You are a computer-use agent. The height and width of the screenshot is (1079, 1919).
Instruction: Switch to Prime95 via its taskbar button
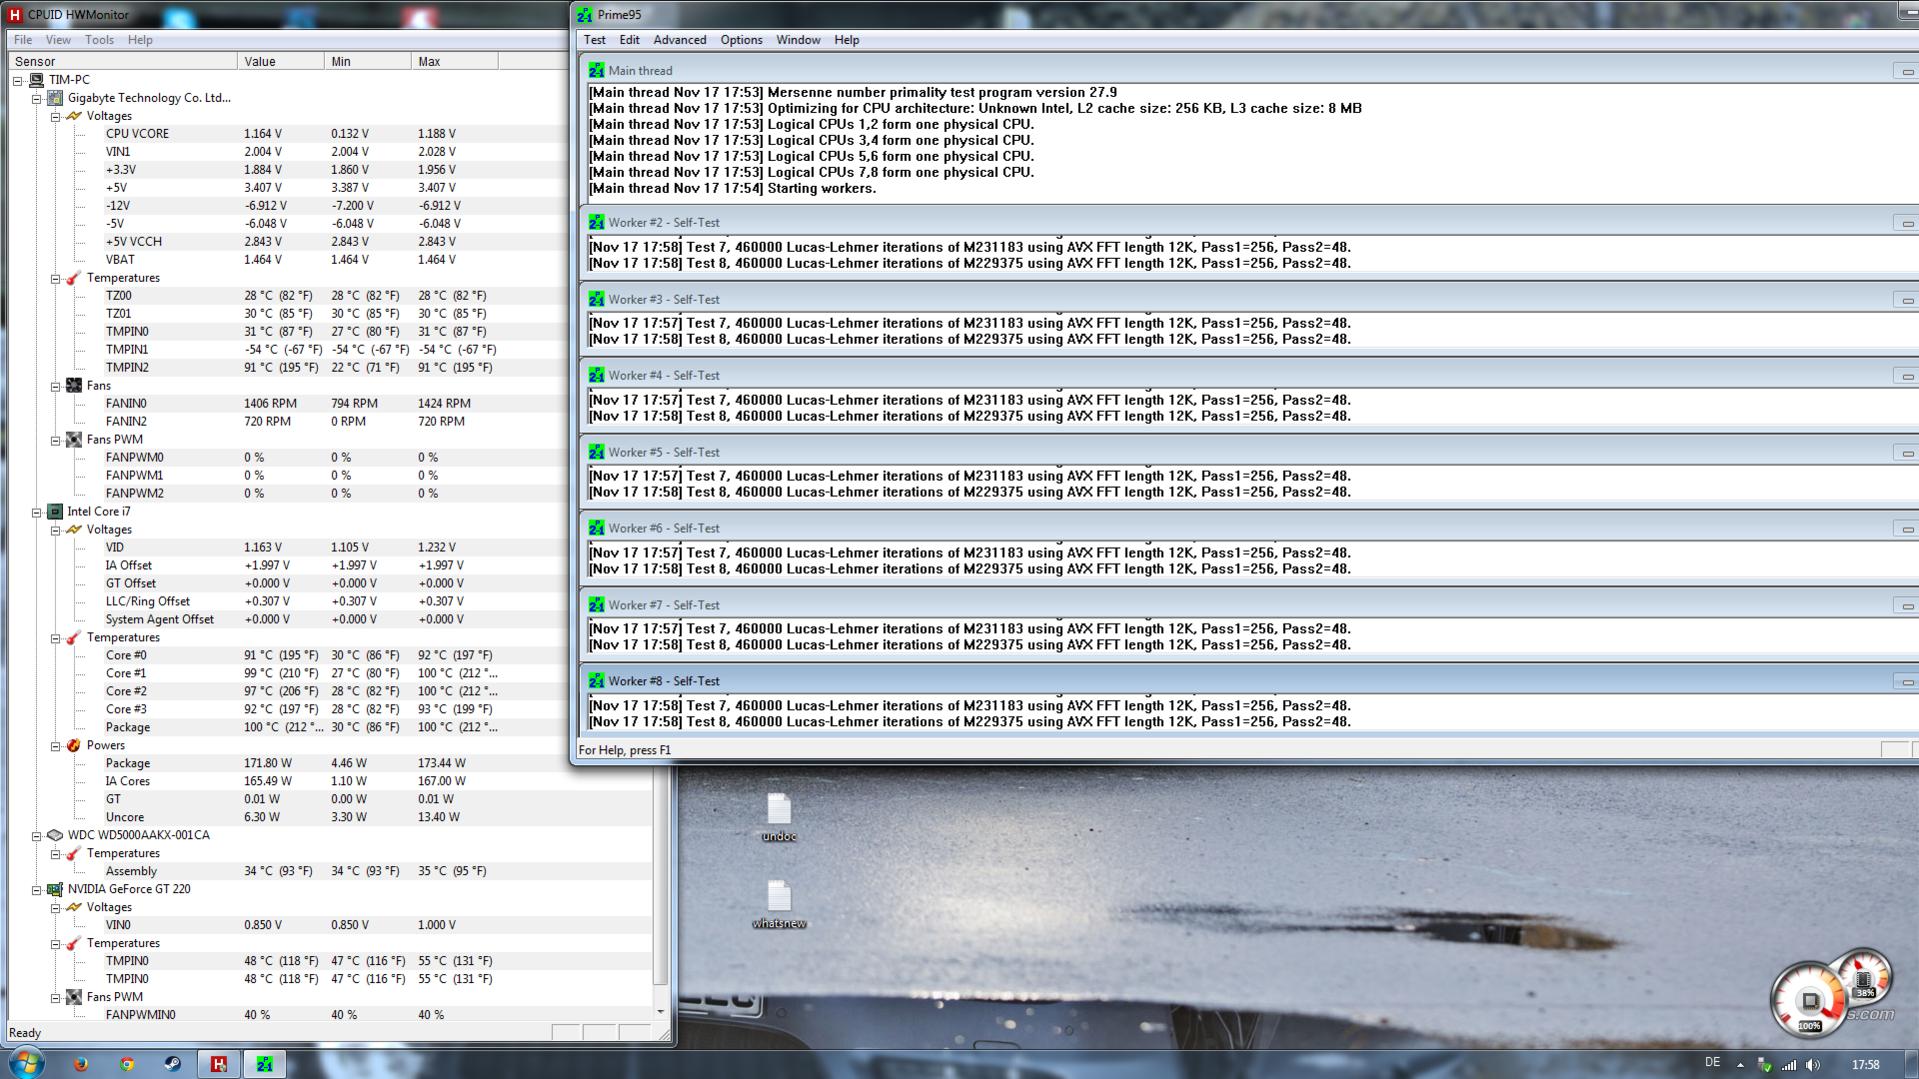tap(265, 1064)
